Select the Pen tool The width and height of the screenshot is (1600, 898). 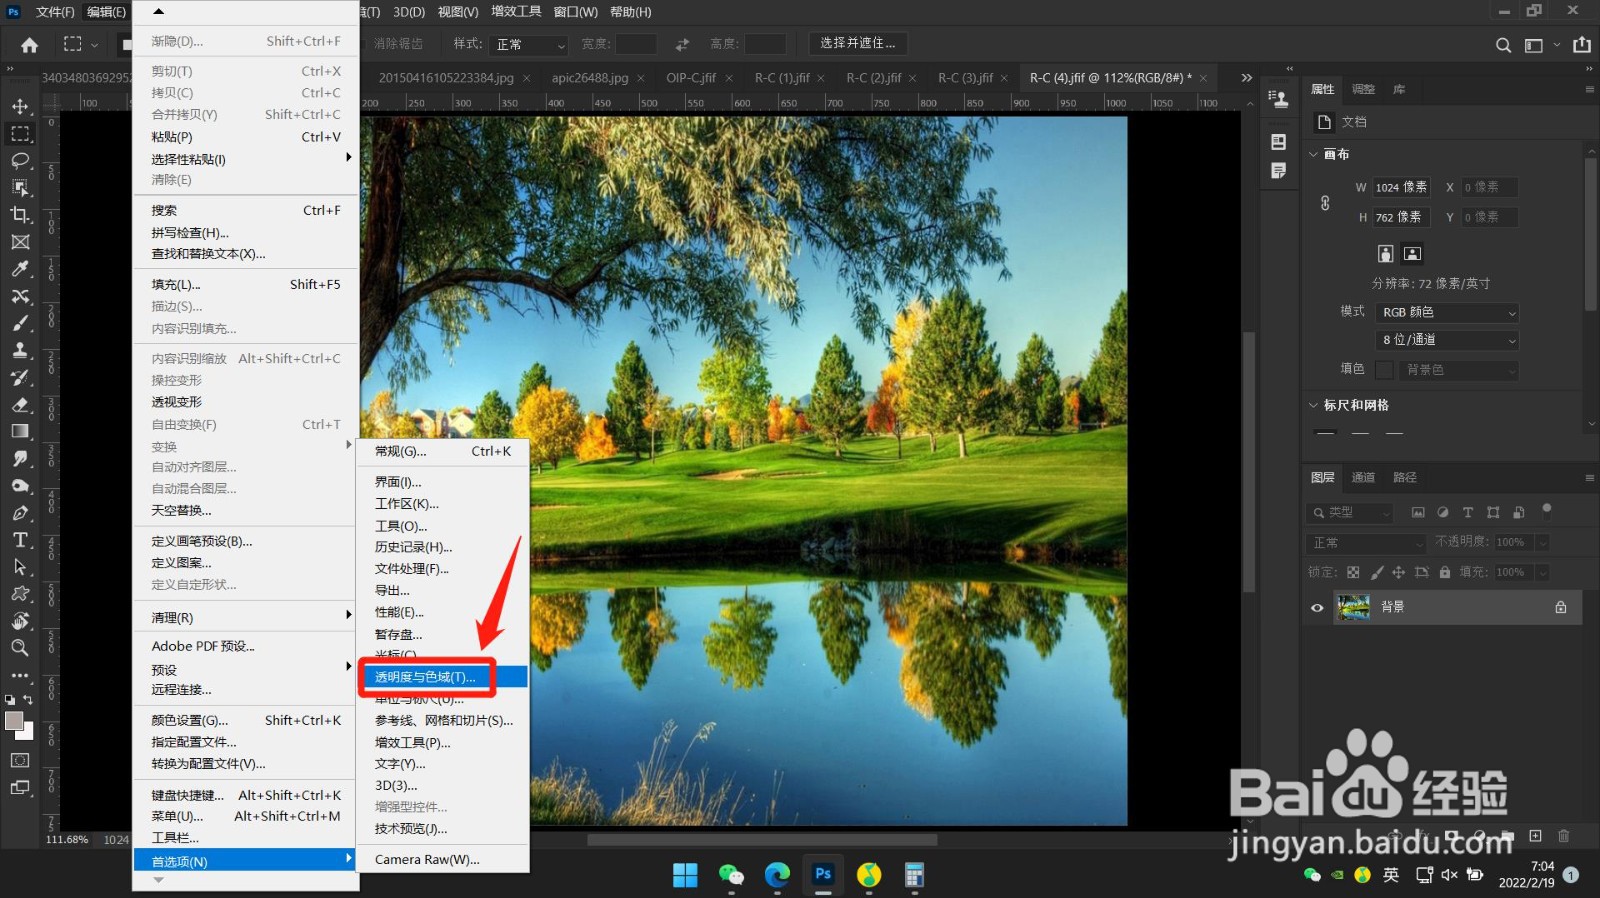point(20,513)
